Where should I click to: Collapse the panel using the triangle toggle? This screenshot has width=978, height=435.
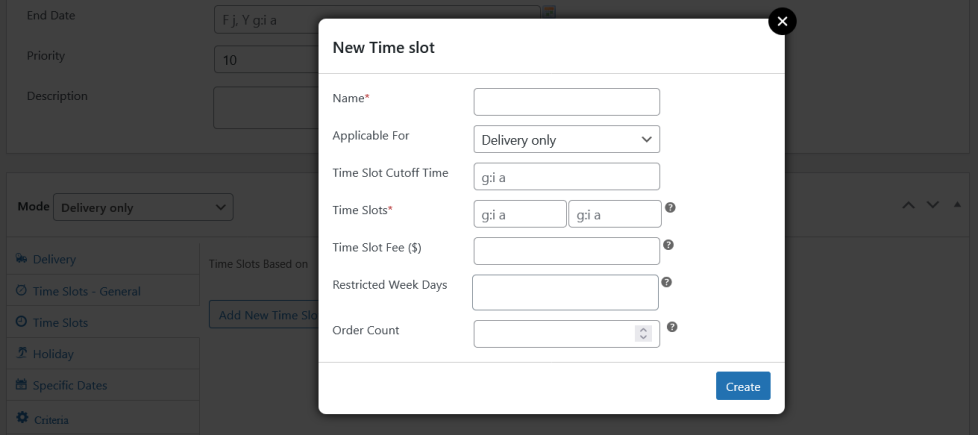coord(957,205)
